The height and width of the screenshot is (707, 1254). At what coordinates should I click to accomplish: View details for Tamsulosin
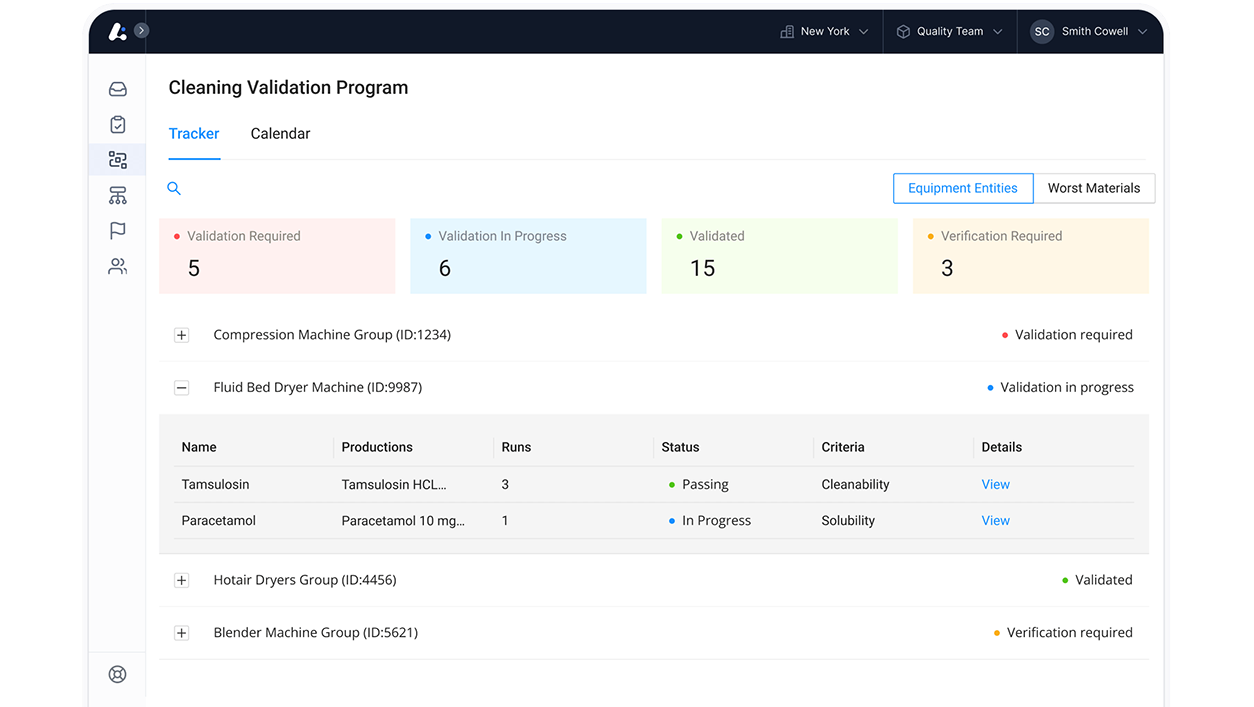[x=995, y=484]
